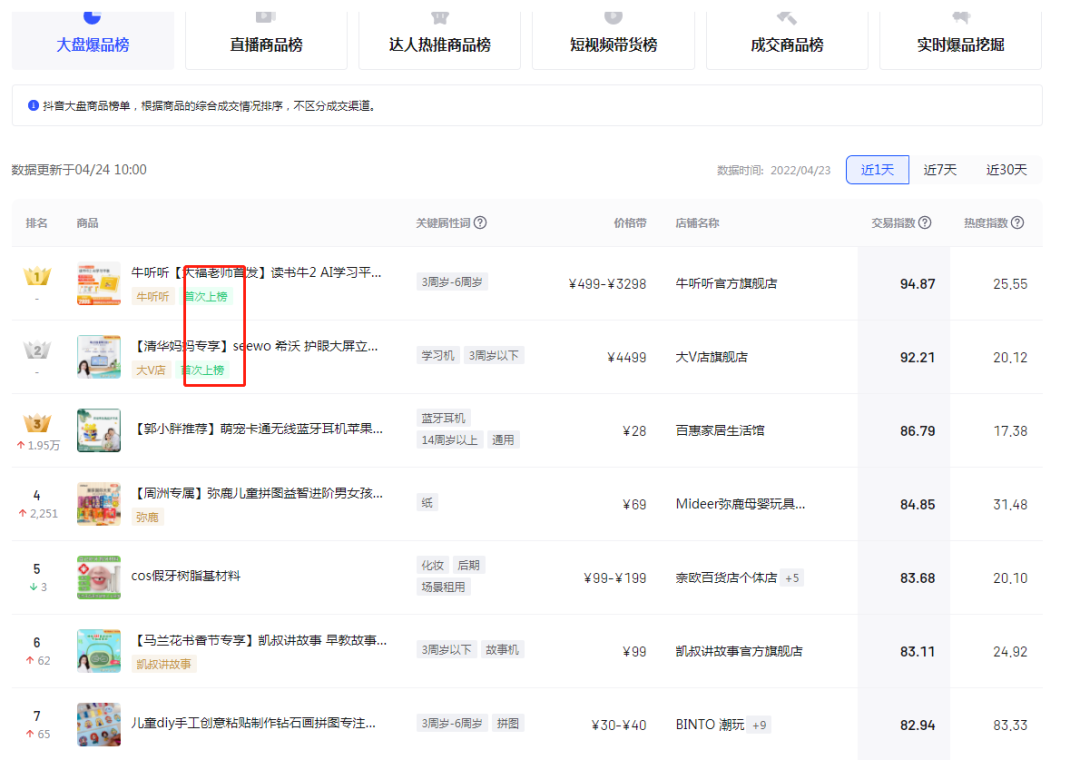Open thumbnail of seewo 希沃 product
Viewport: 1080px width, 760px height.
pyautogui.click(x=98, y=357)
